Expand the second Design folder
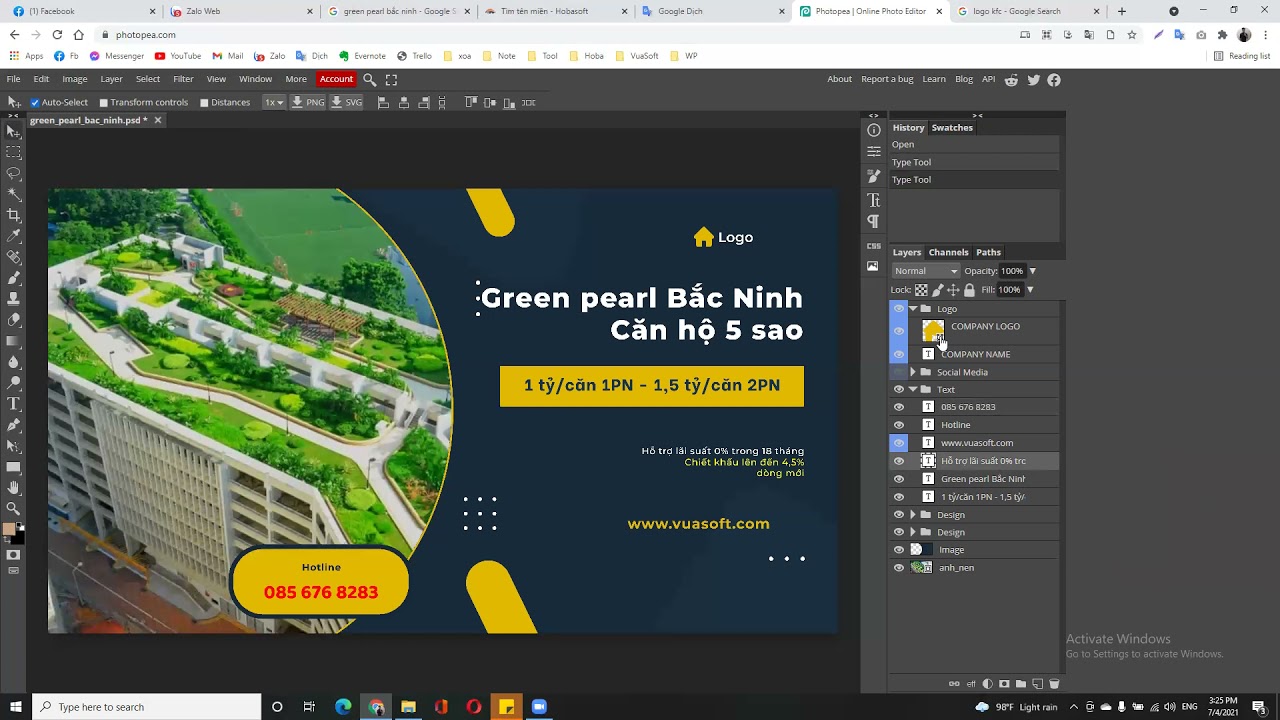 coord(913,532)
